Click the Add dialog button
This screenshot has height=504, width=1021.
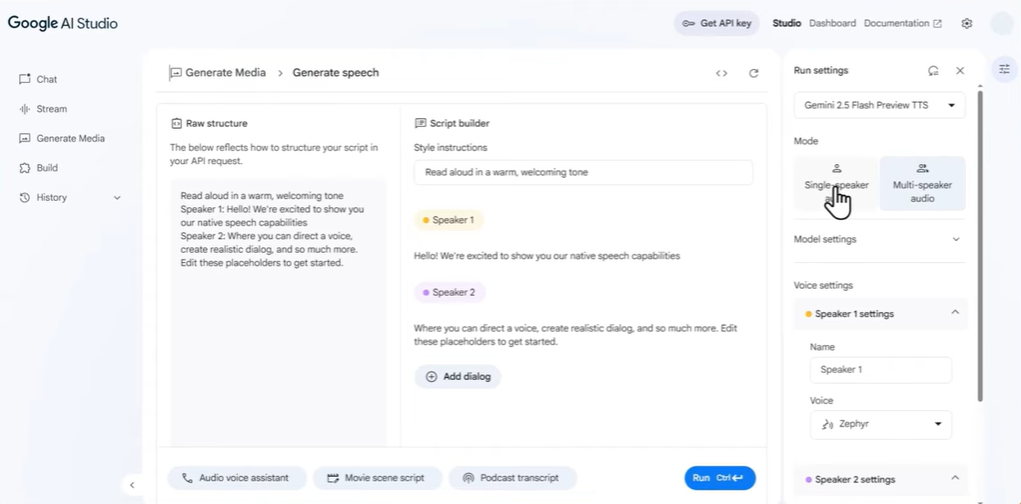457,376
